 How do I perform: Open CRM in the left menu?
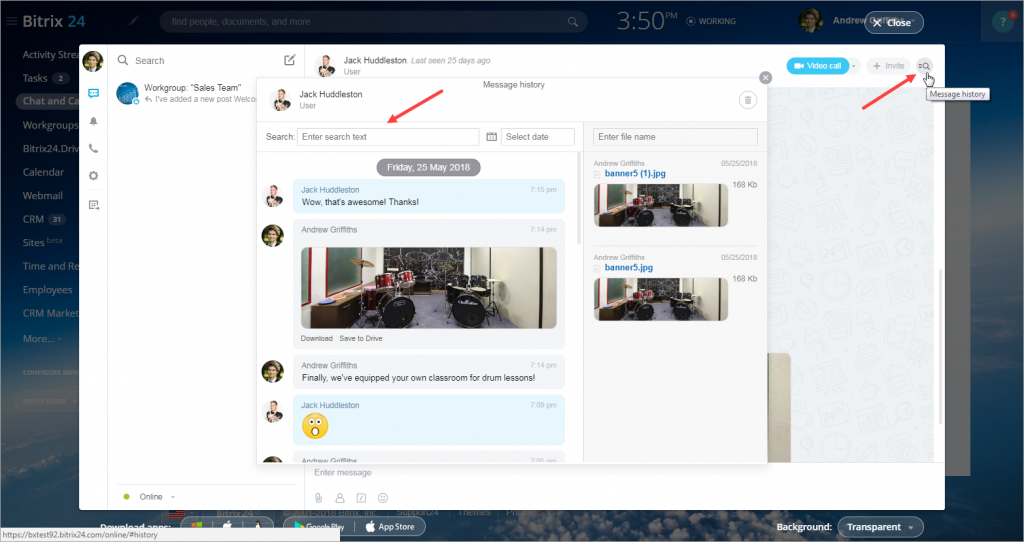coord(33,219)
